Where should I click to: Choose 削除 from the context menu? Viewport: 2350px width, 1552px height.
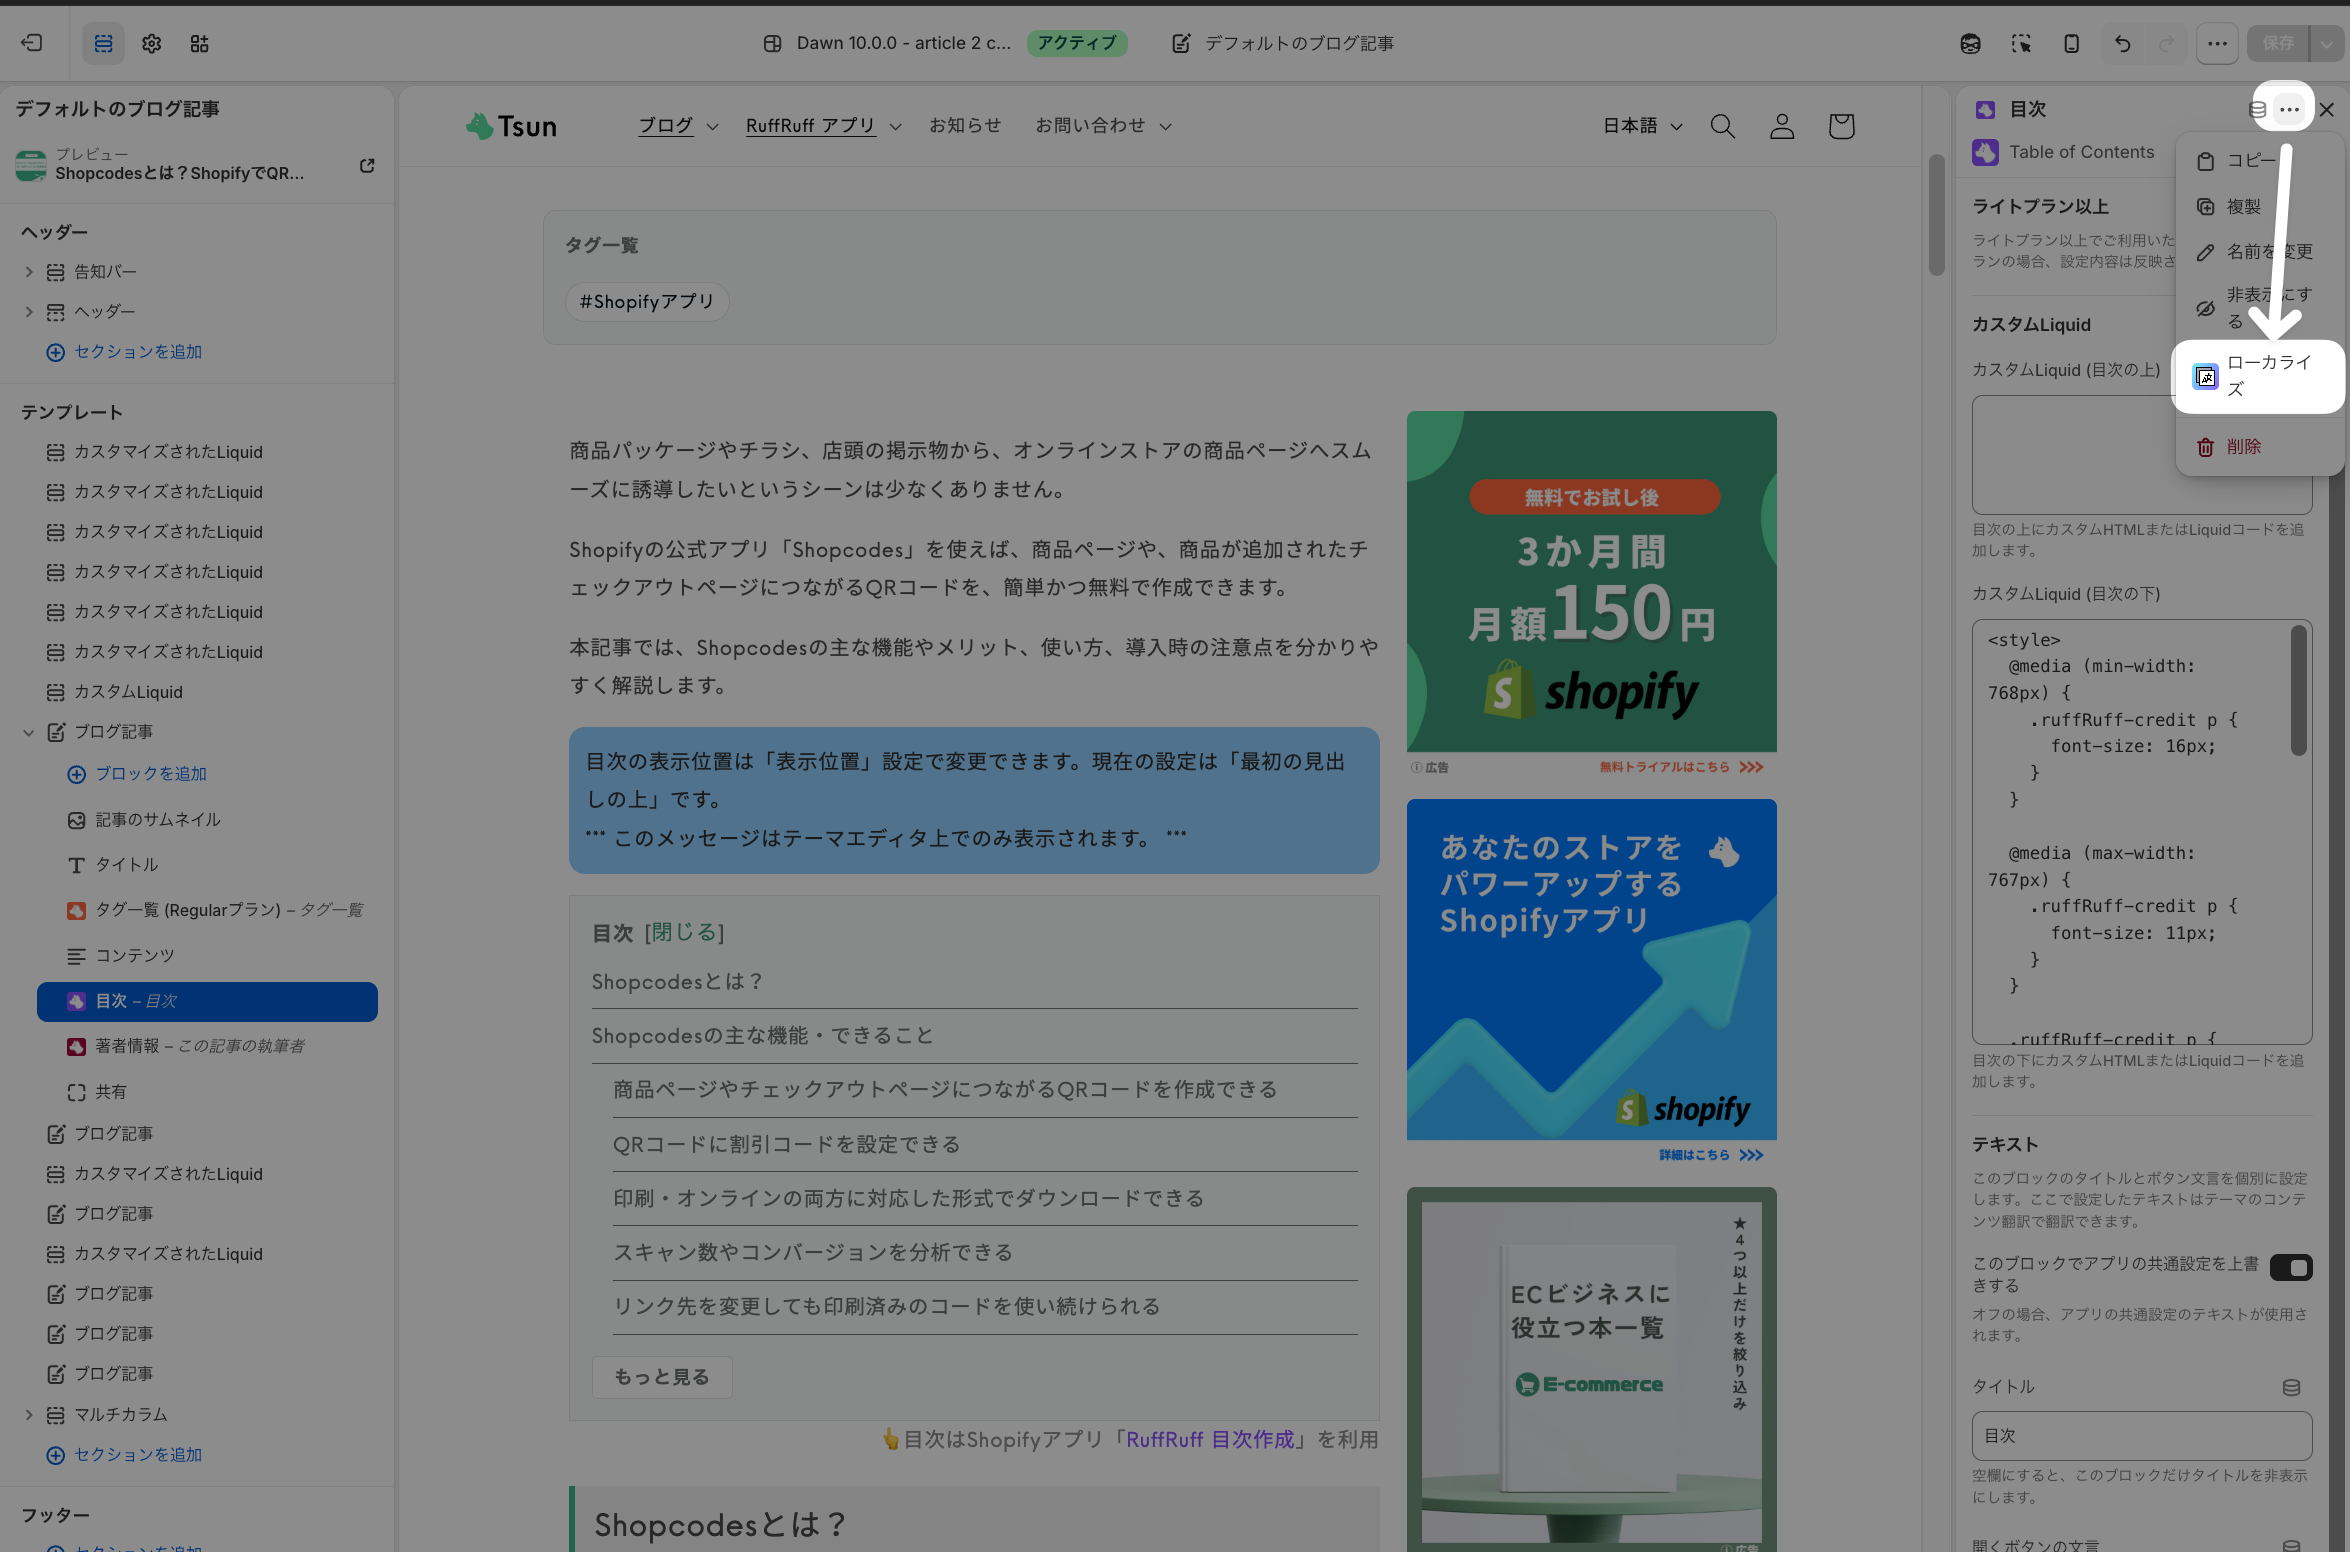click(x=2259, y=446)
